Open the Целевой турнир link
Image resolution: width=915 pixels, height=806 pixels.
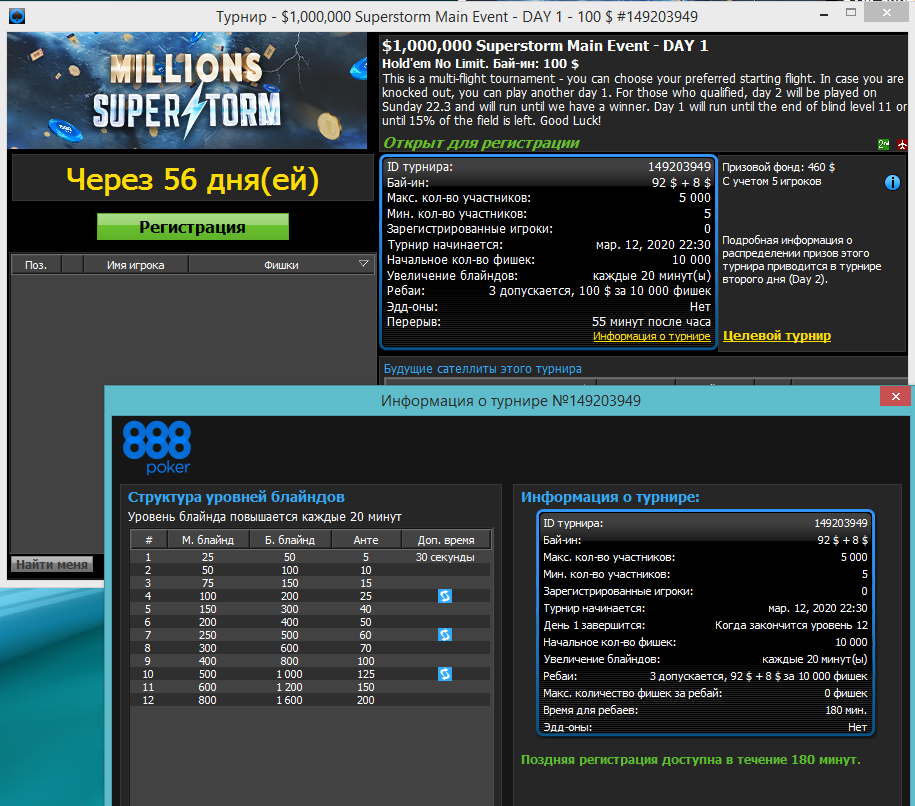777,336
